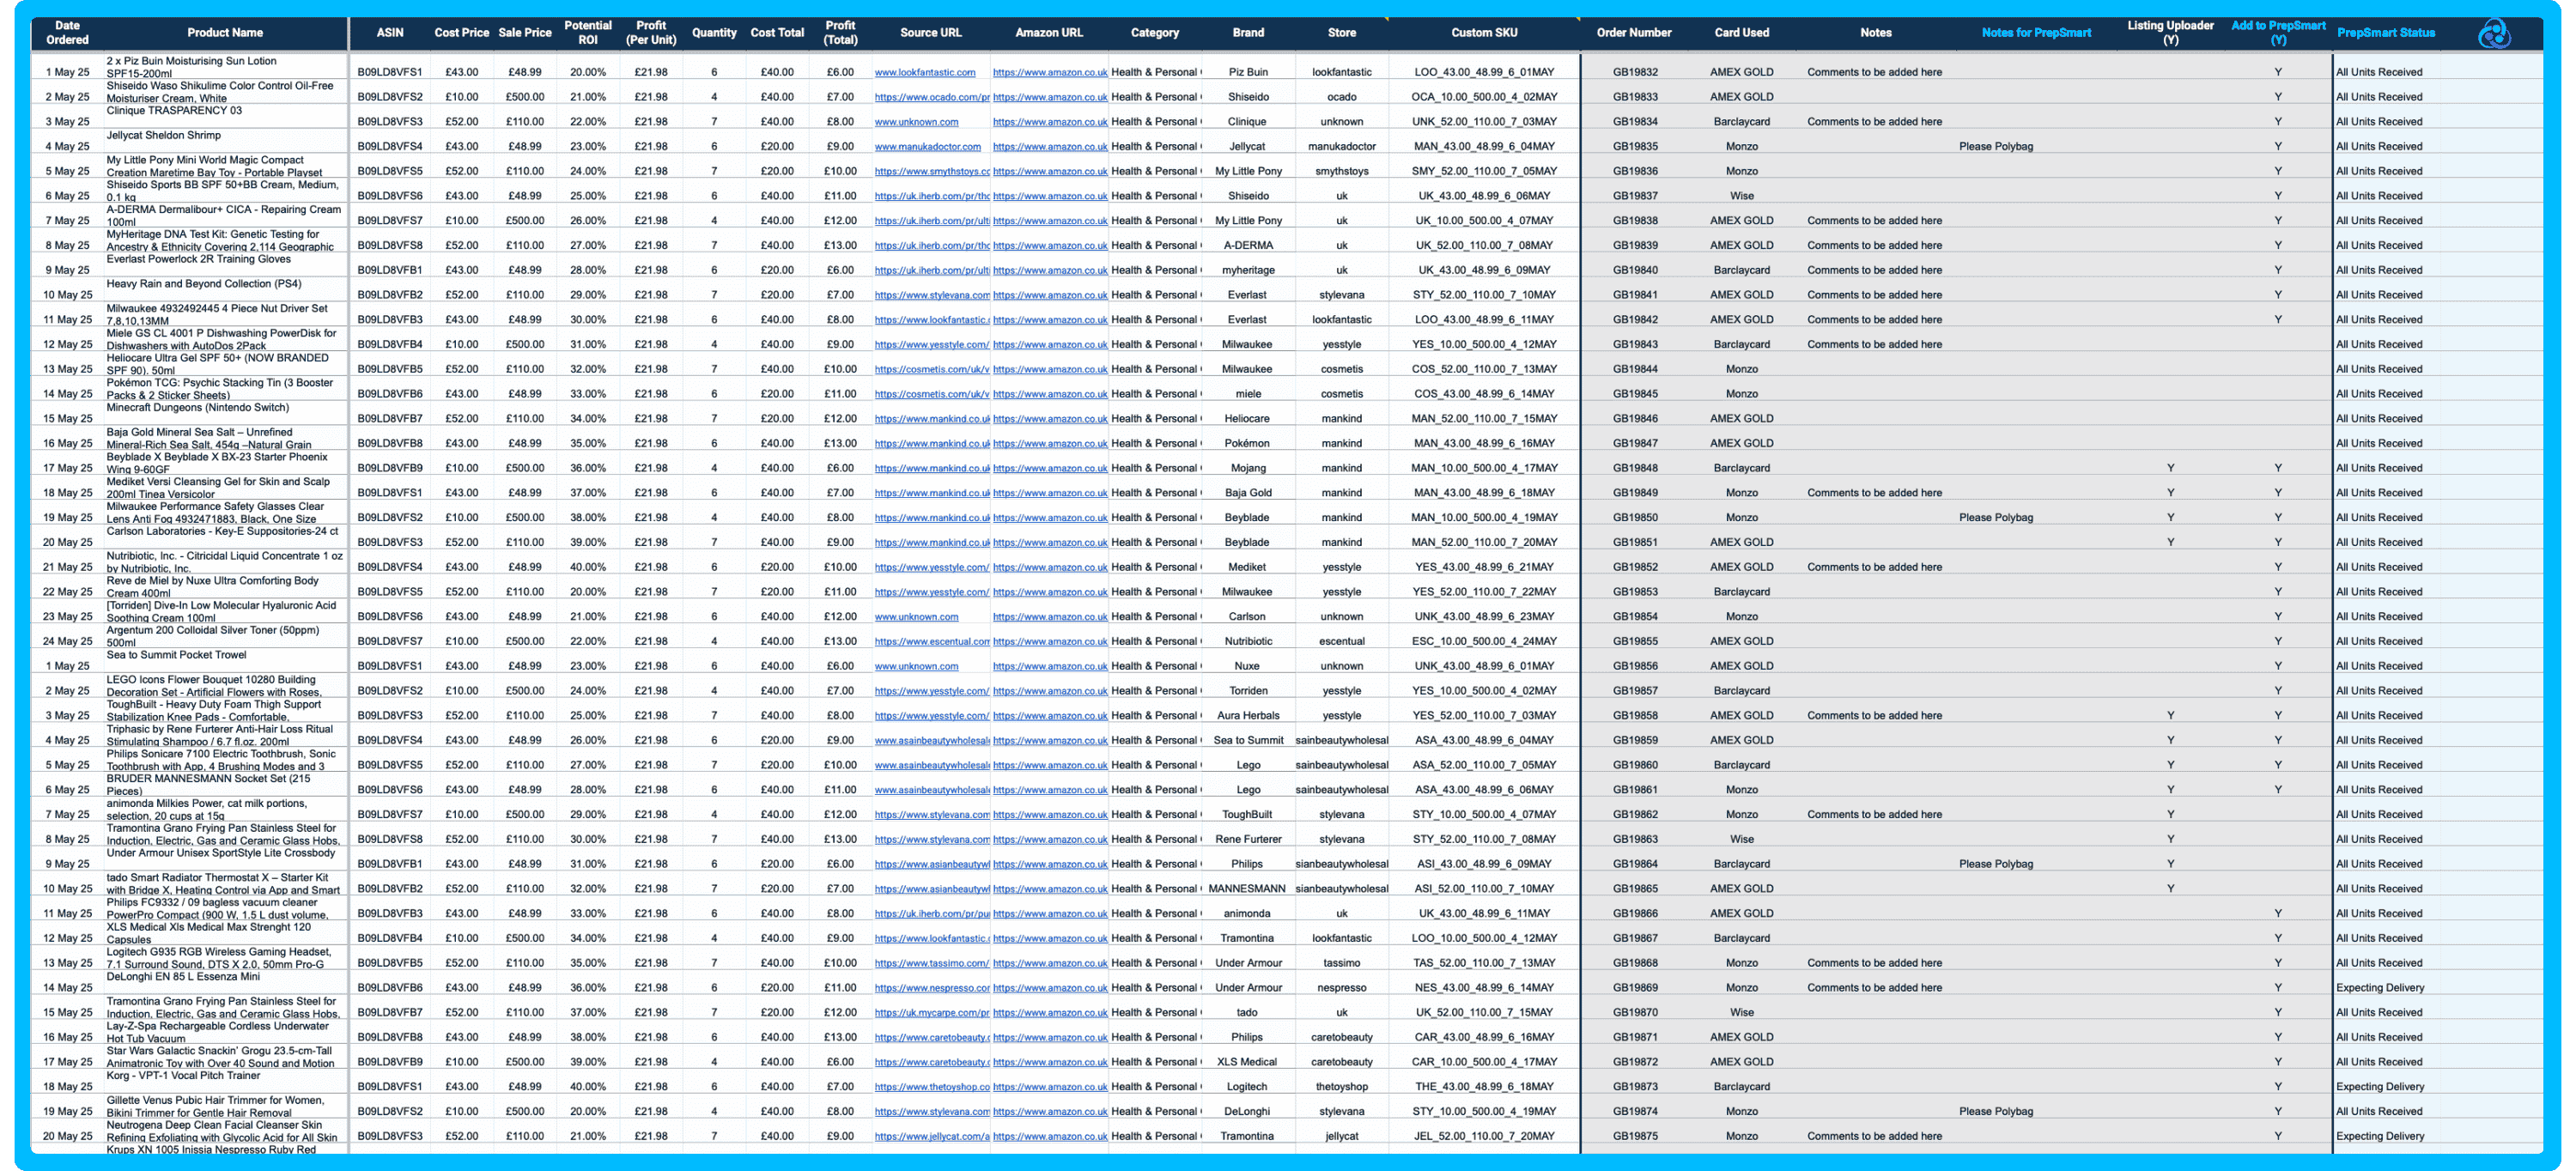
Task: Select the Date Ordered column header
Action: click(67, 33)
